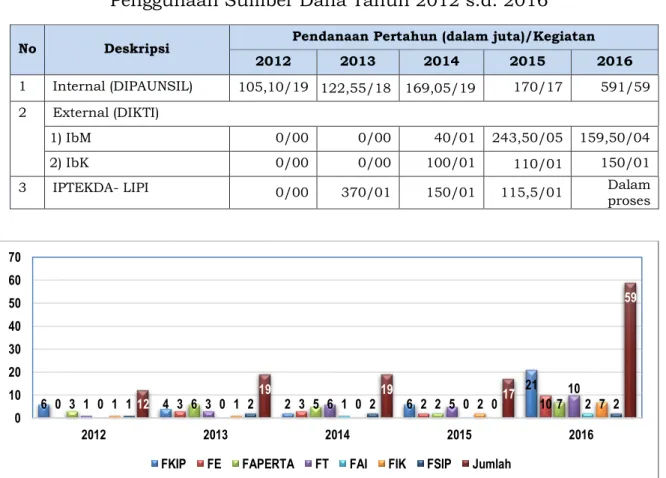This screenshot has height=478, width=666.
Task: Click the y-axis label 70
Action: point(14,257)
